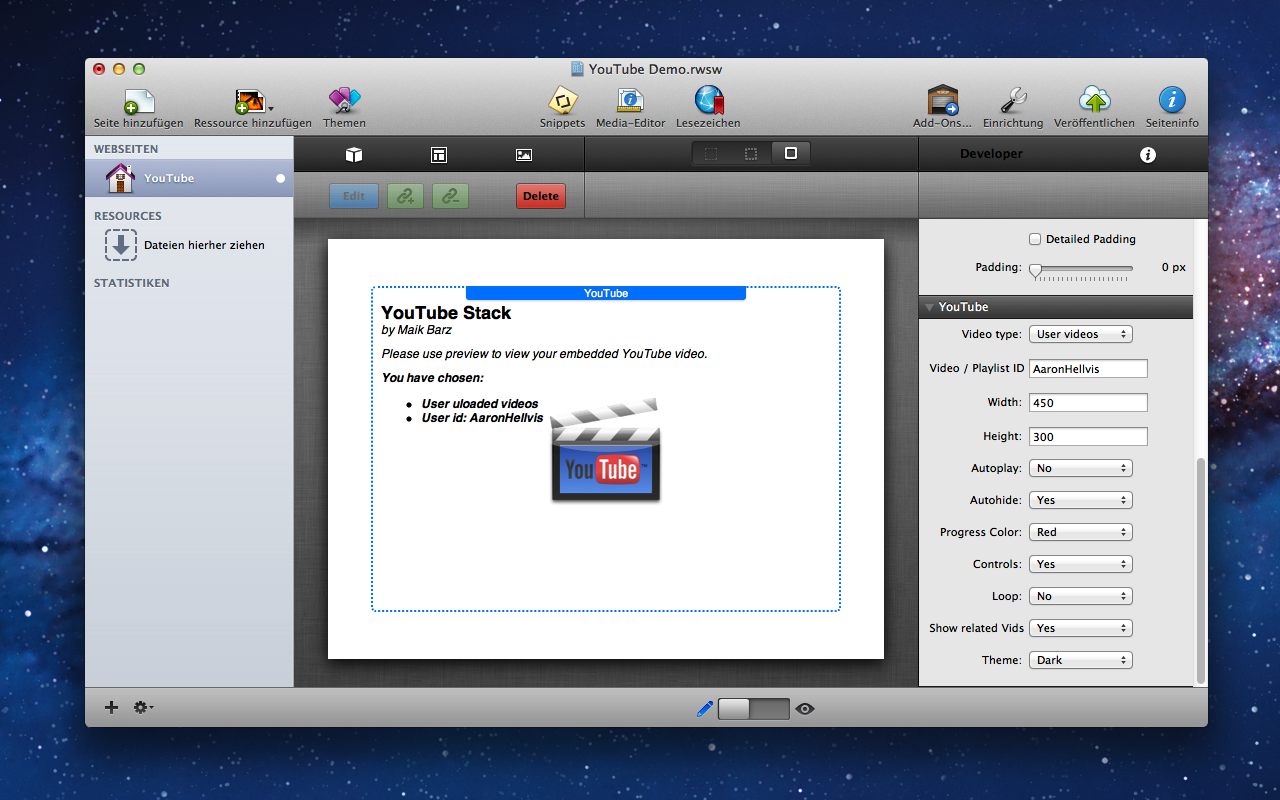Select the bold dotted outline mode
Screen dimensions: 1280x800
tap(751, 154)
